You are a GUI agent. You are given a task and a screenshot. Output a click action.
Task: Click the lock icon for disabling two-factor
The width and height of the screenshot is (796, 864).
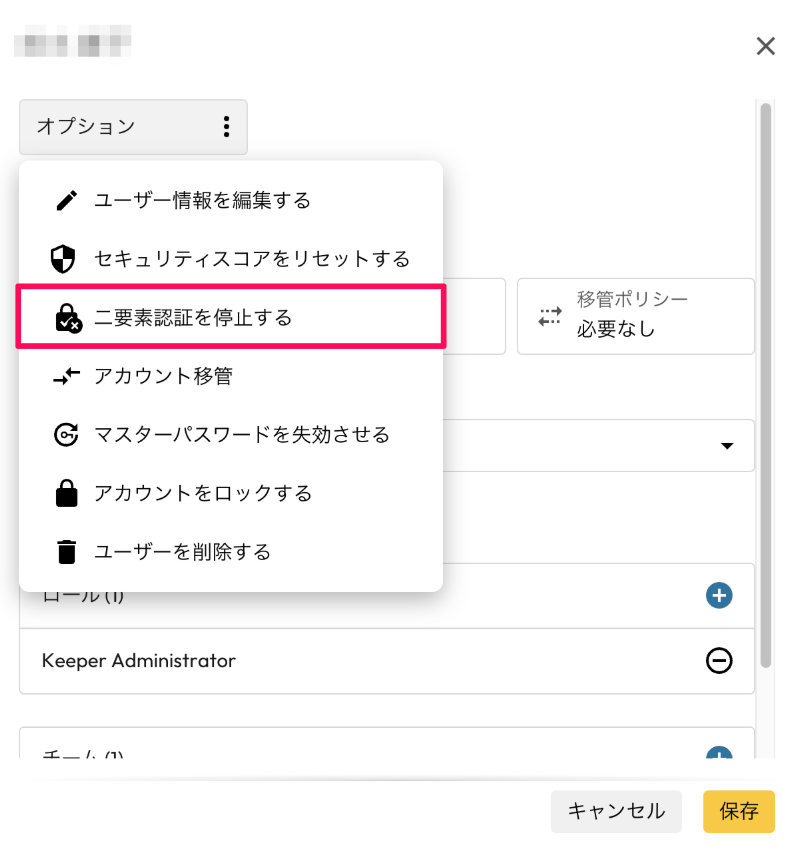tap(68, 318)
